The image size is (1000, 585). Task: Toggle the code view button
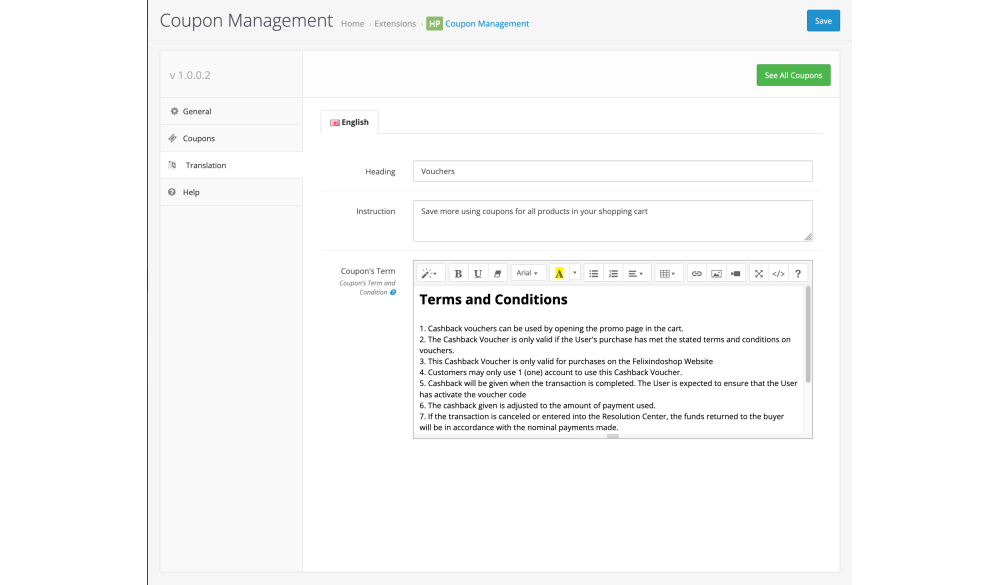pos(778,273)
